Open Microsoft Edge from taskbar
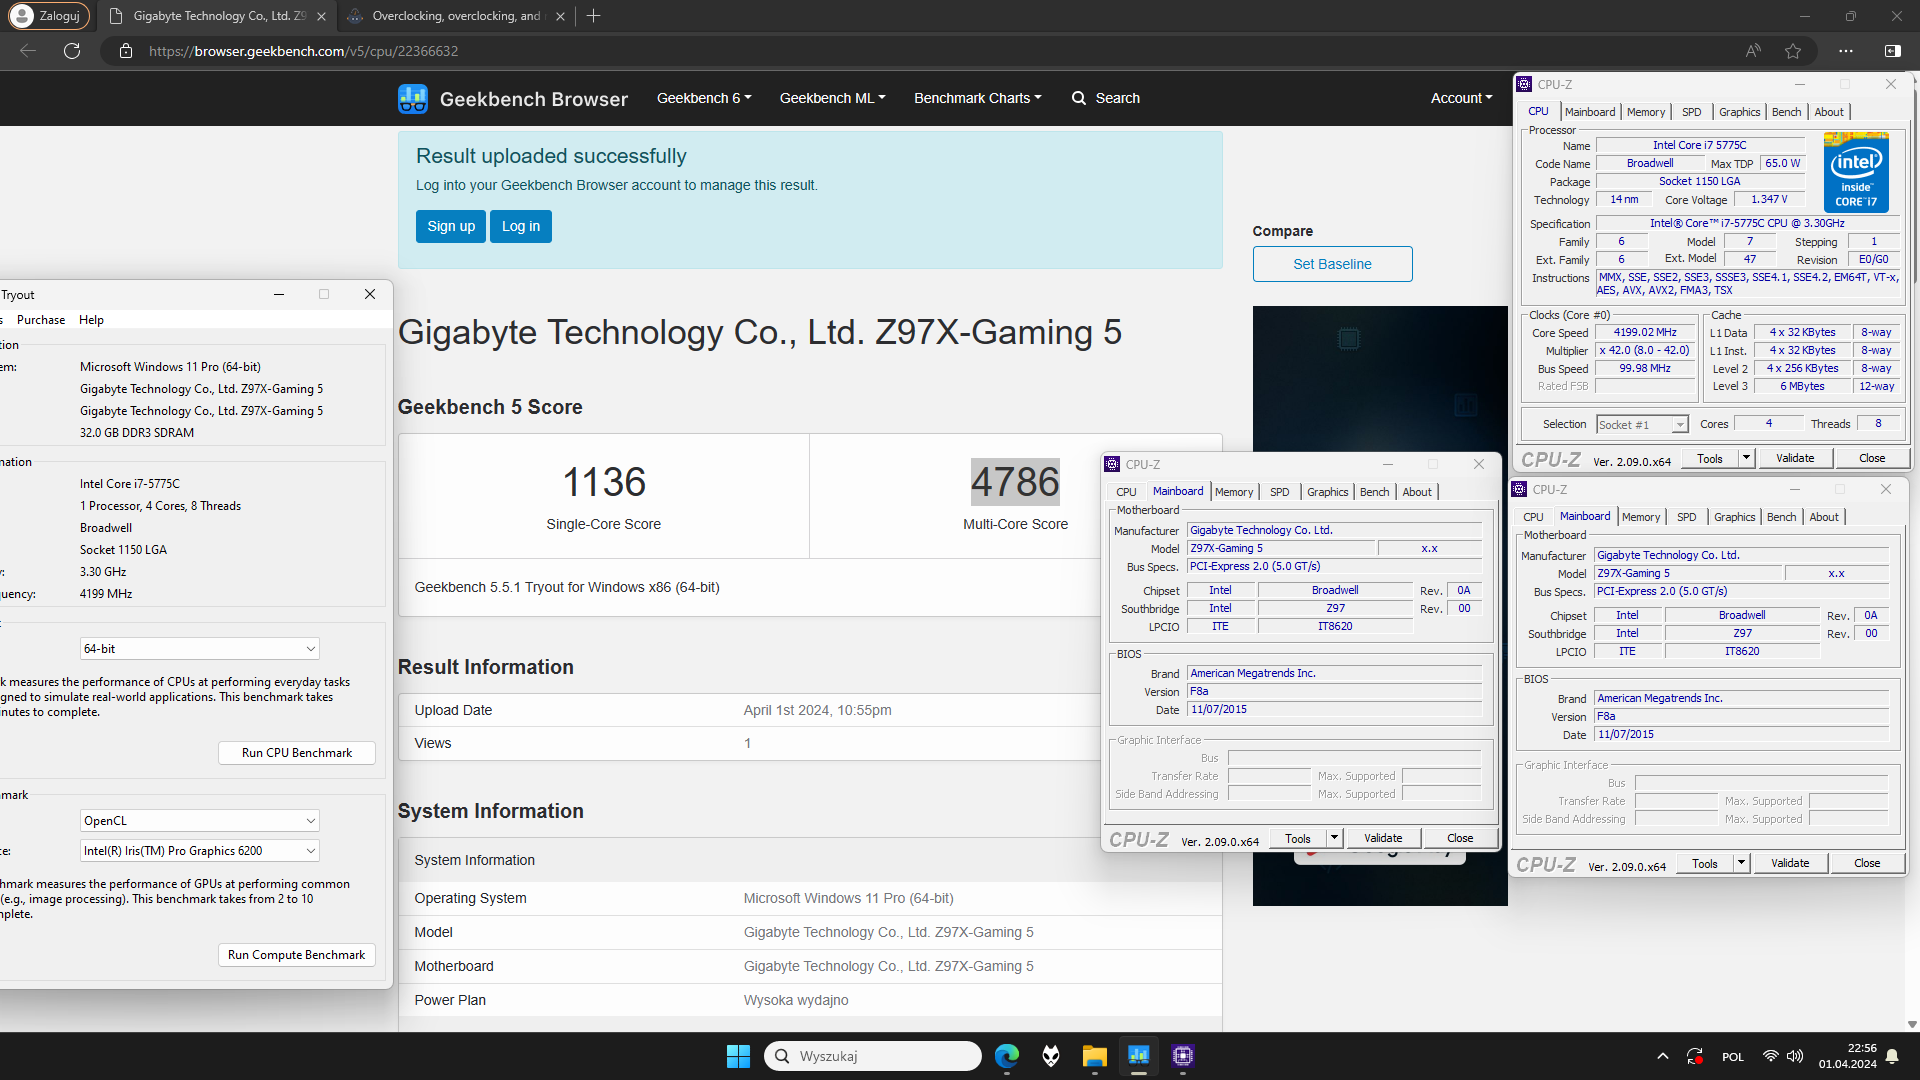The height and width of the screenshot is (1080, 1920). 1007,1056
